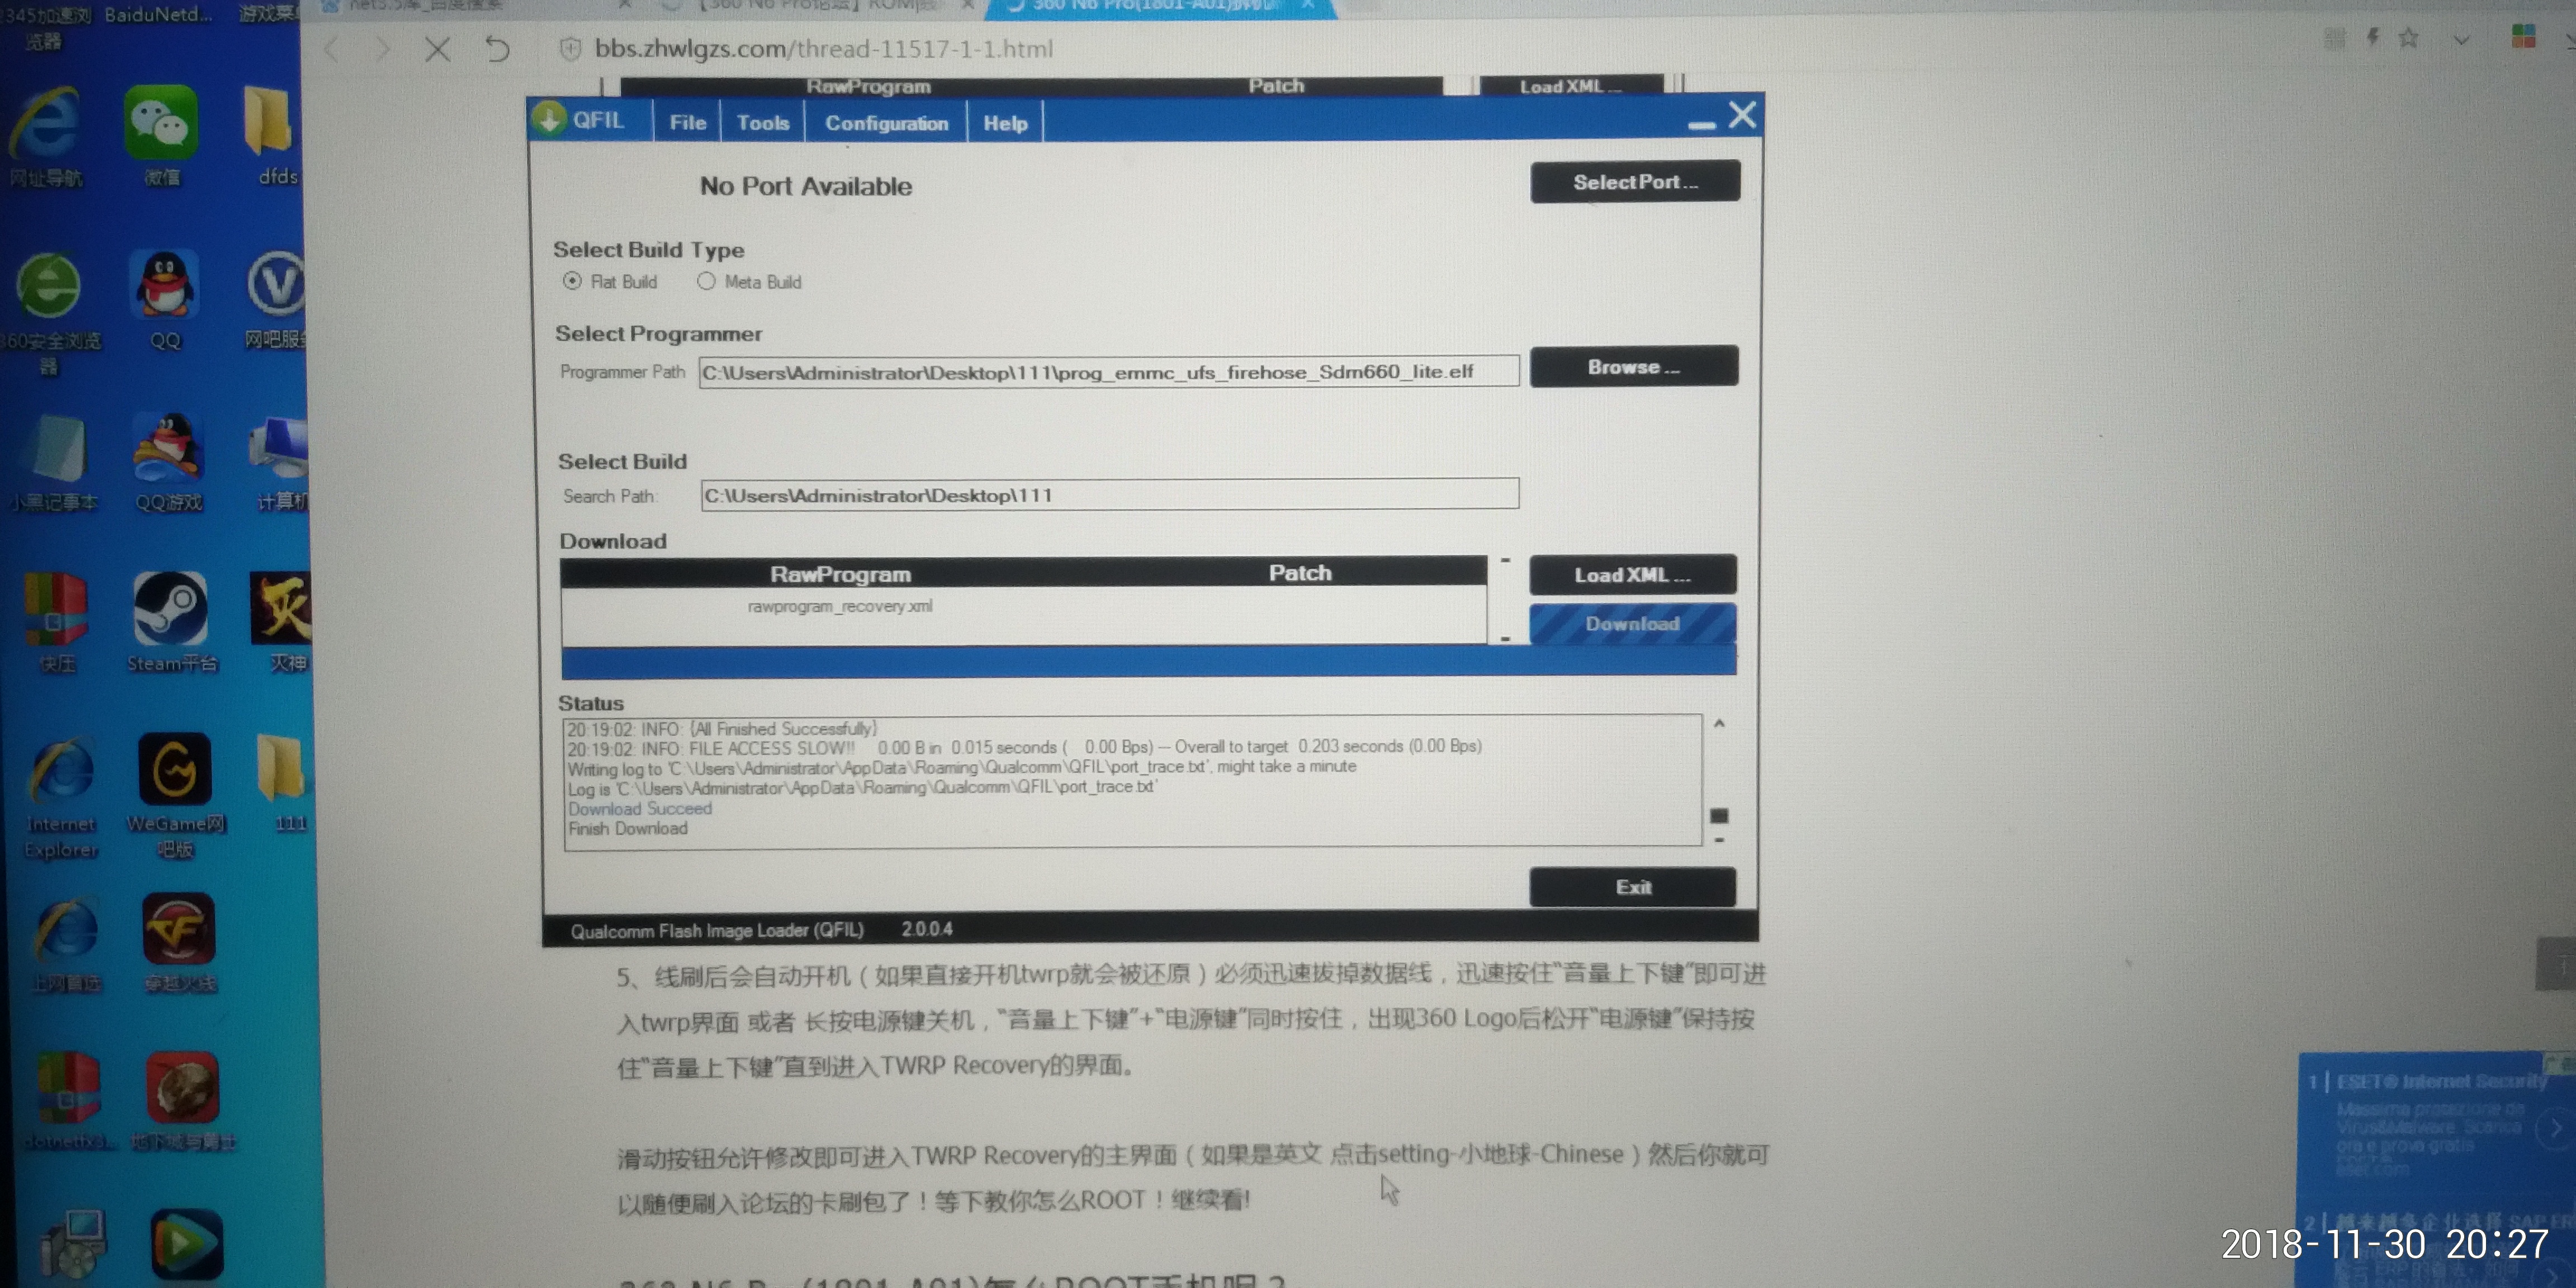The height and width of the screenshot is (1288, 2576).
Task: Click the colorful grid extensions icon
Action: (x=2523, y=36)
